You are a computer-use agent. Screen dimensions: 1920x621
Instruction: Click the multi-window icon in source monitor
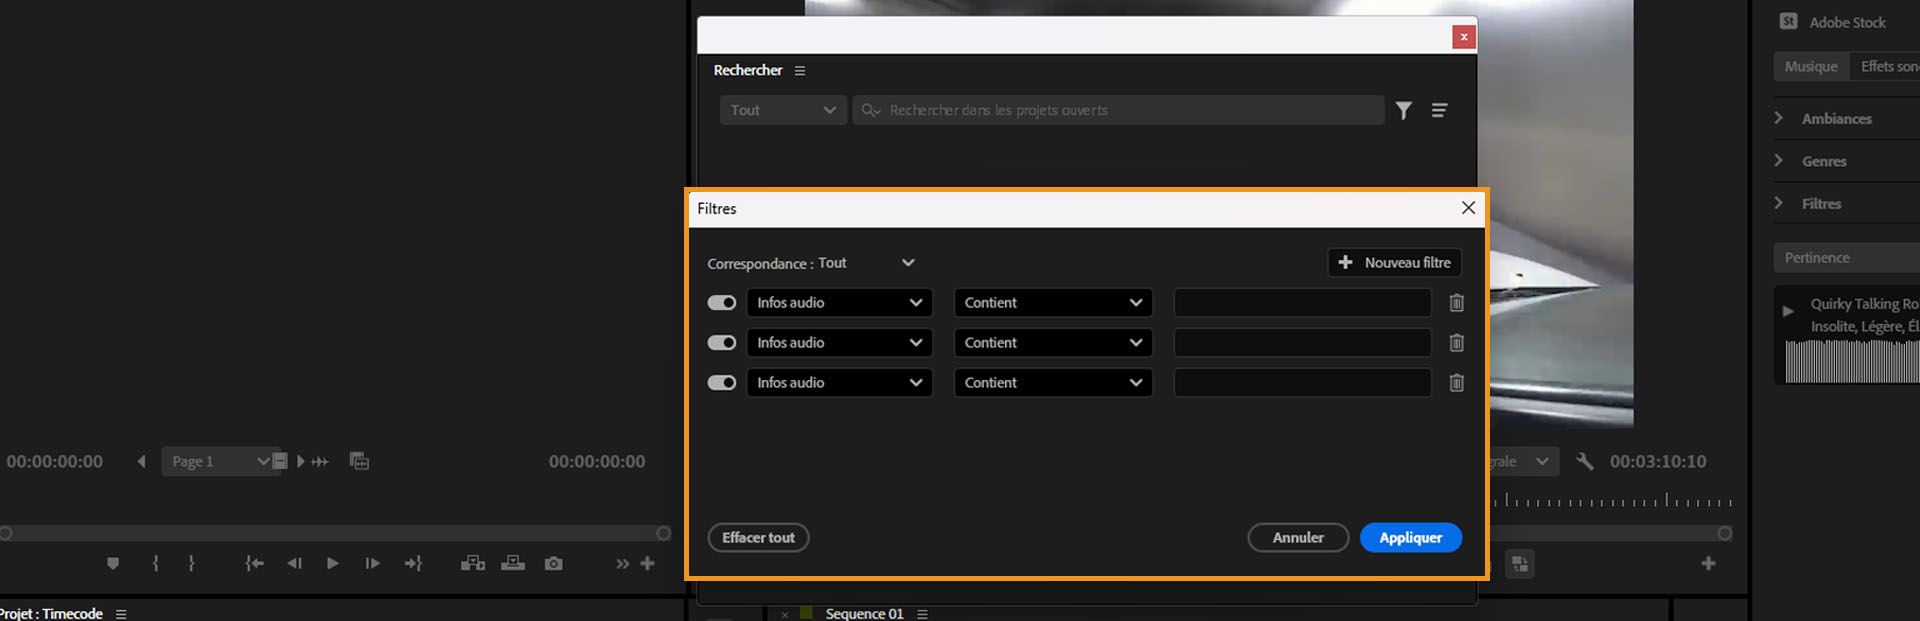pos(359,461)
